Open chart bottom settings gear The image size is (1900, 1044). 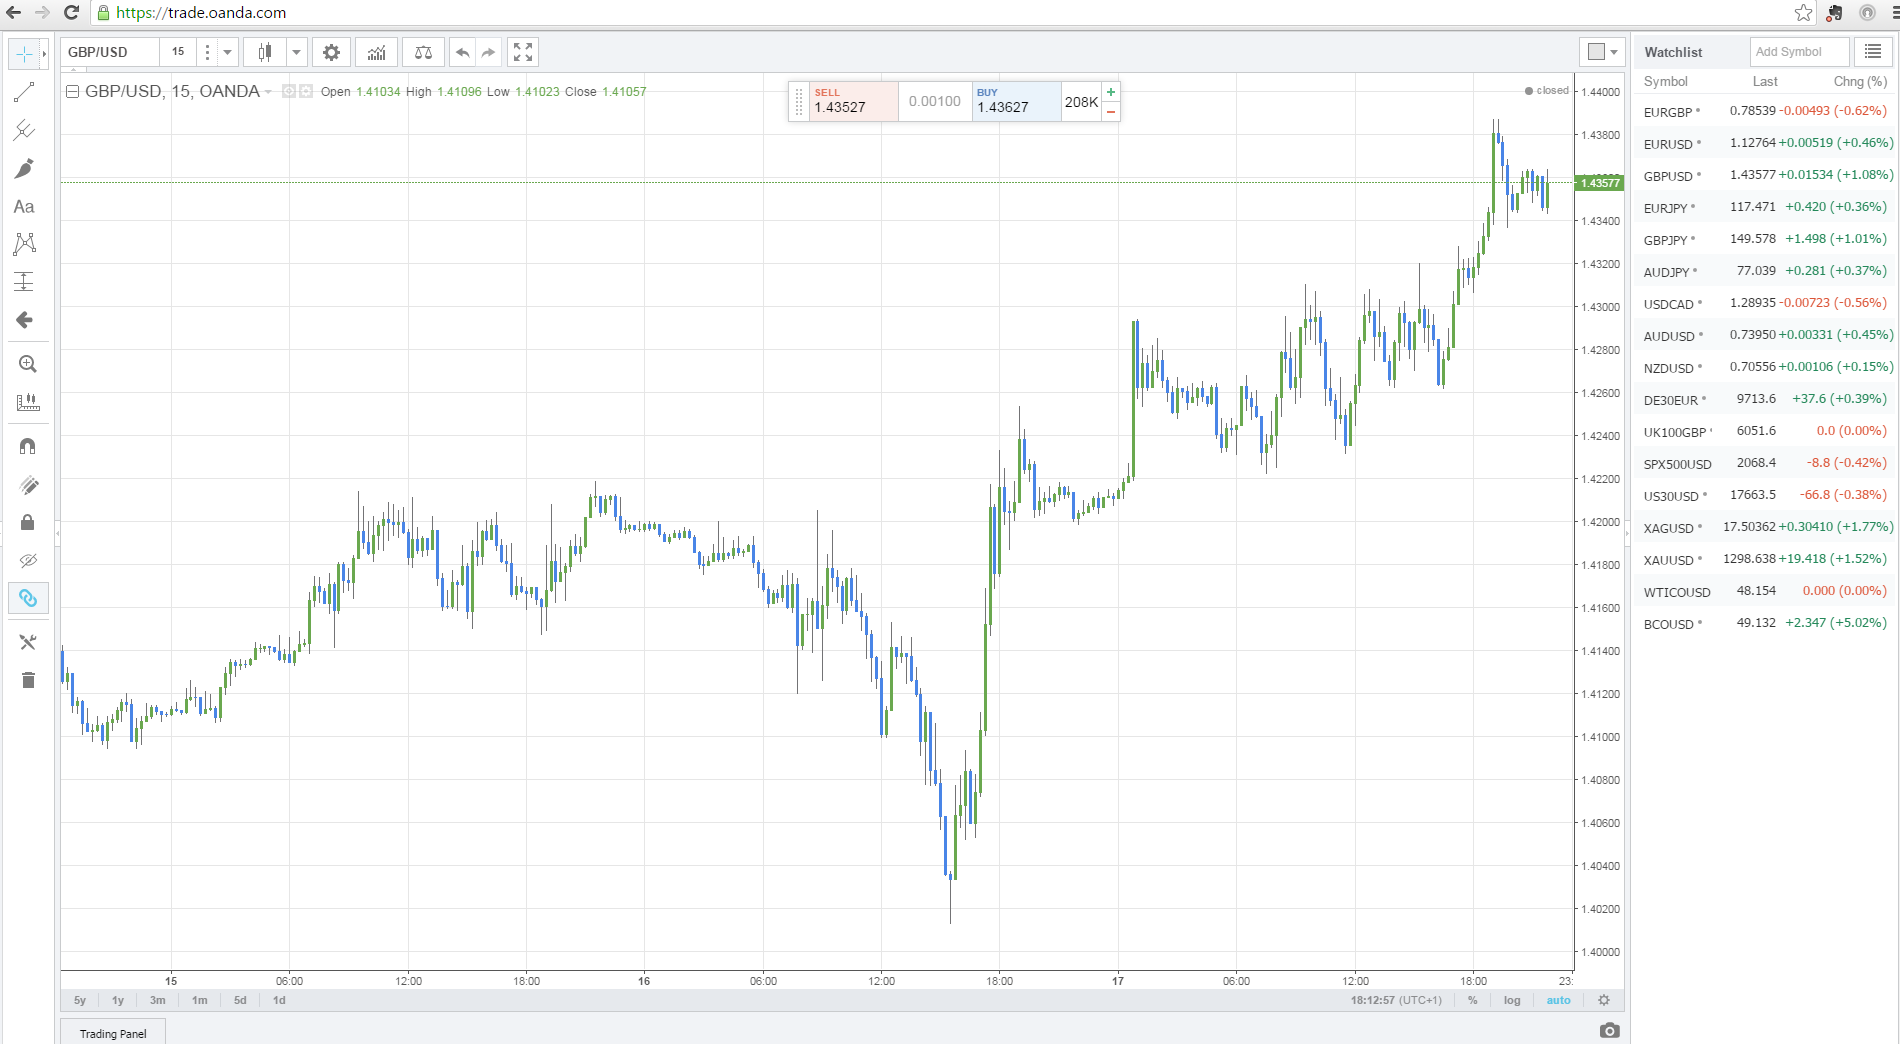click(x=1604, y=1000)
